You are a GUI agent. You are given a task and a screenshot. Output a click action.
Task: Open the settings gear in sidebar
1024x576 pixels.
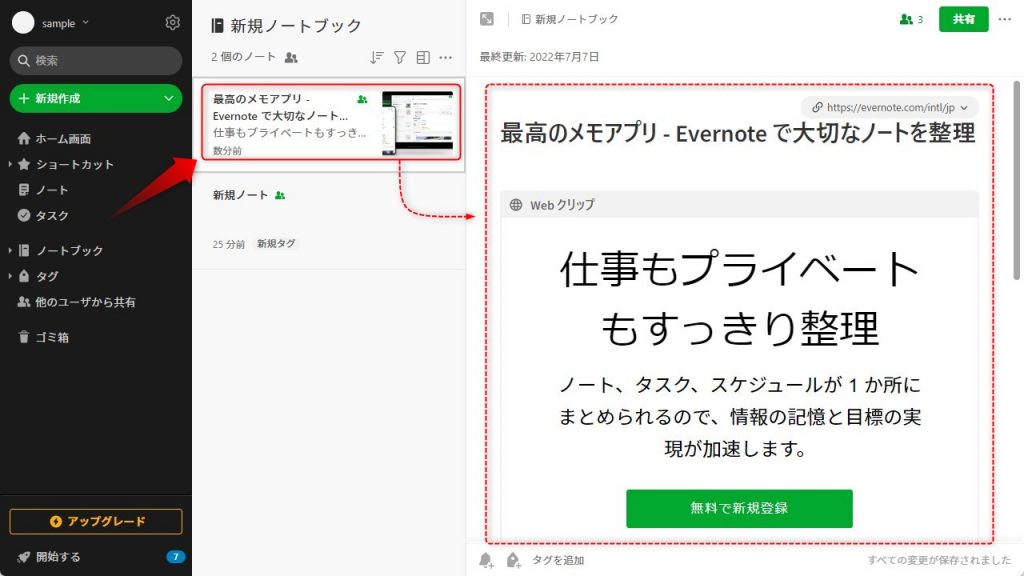[172, 23]
